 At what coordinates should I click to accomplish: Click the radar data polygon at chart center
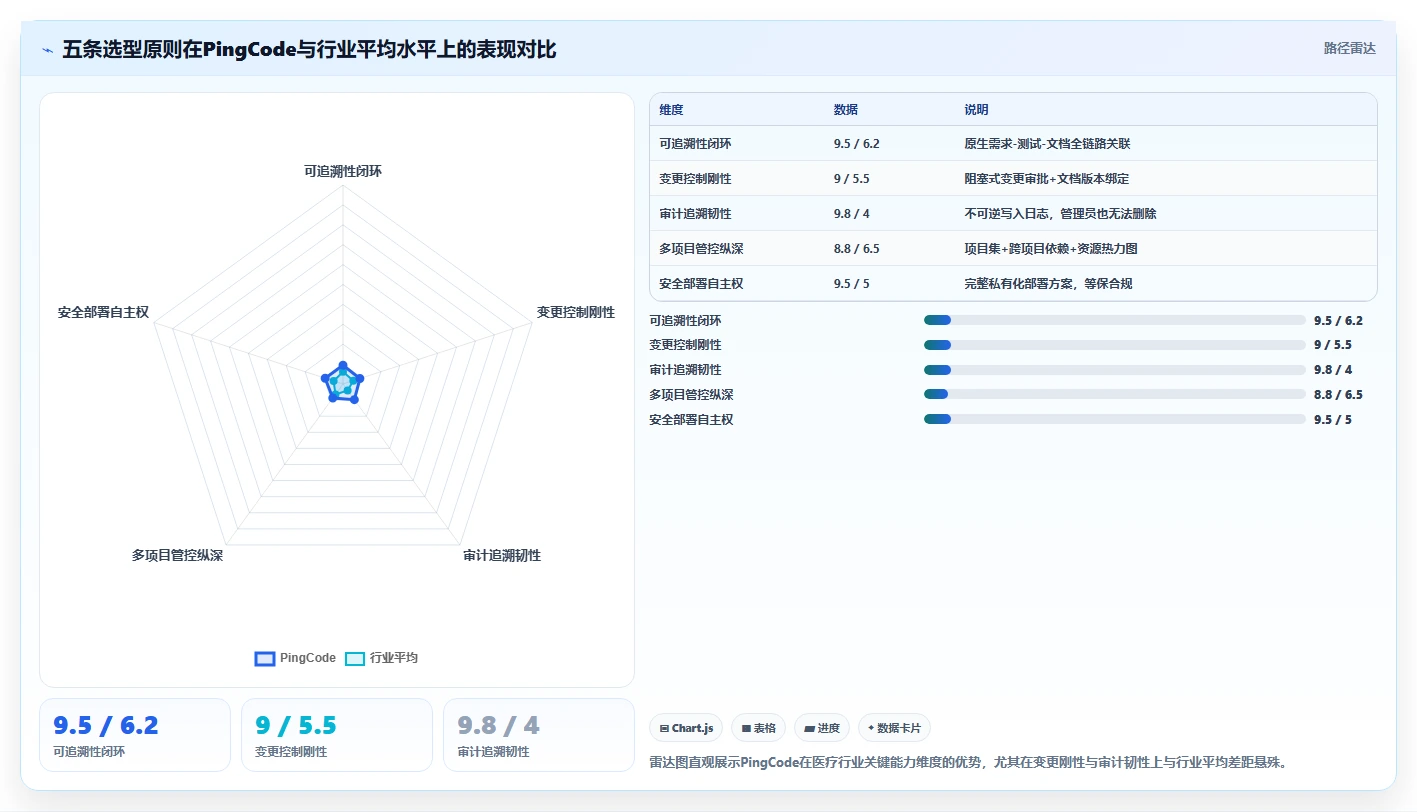(343, 383)
